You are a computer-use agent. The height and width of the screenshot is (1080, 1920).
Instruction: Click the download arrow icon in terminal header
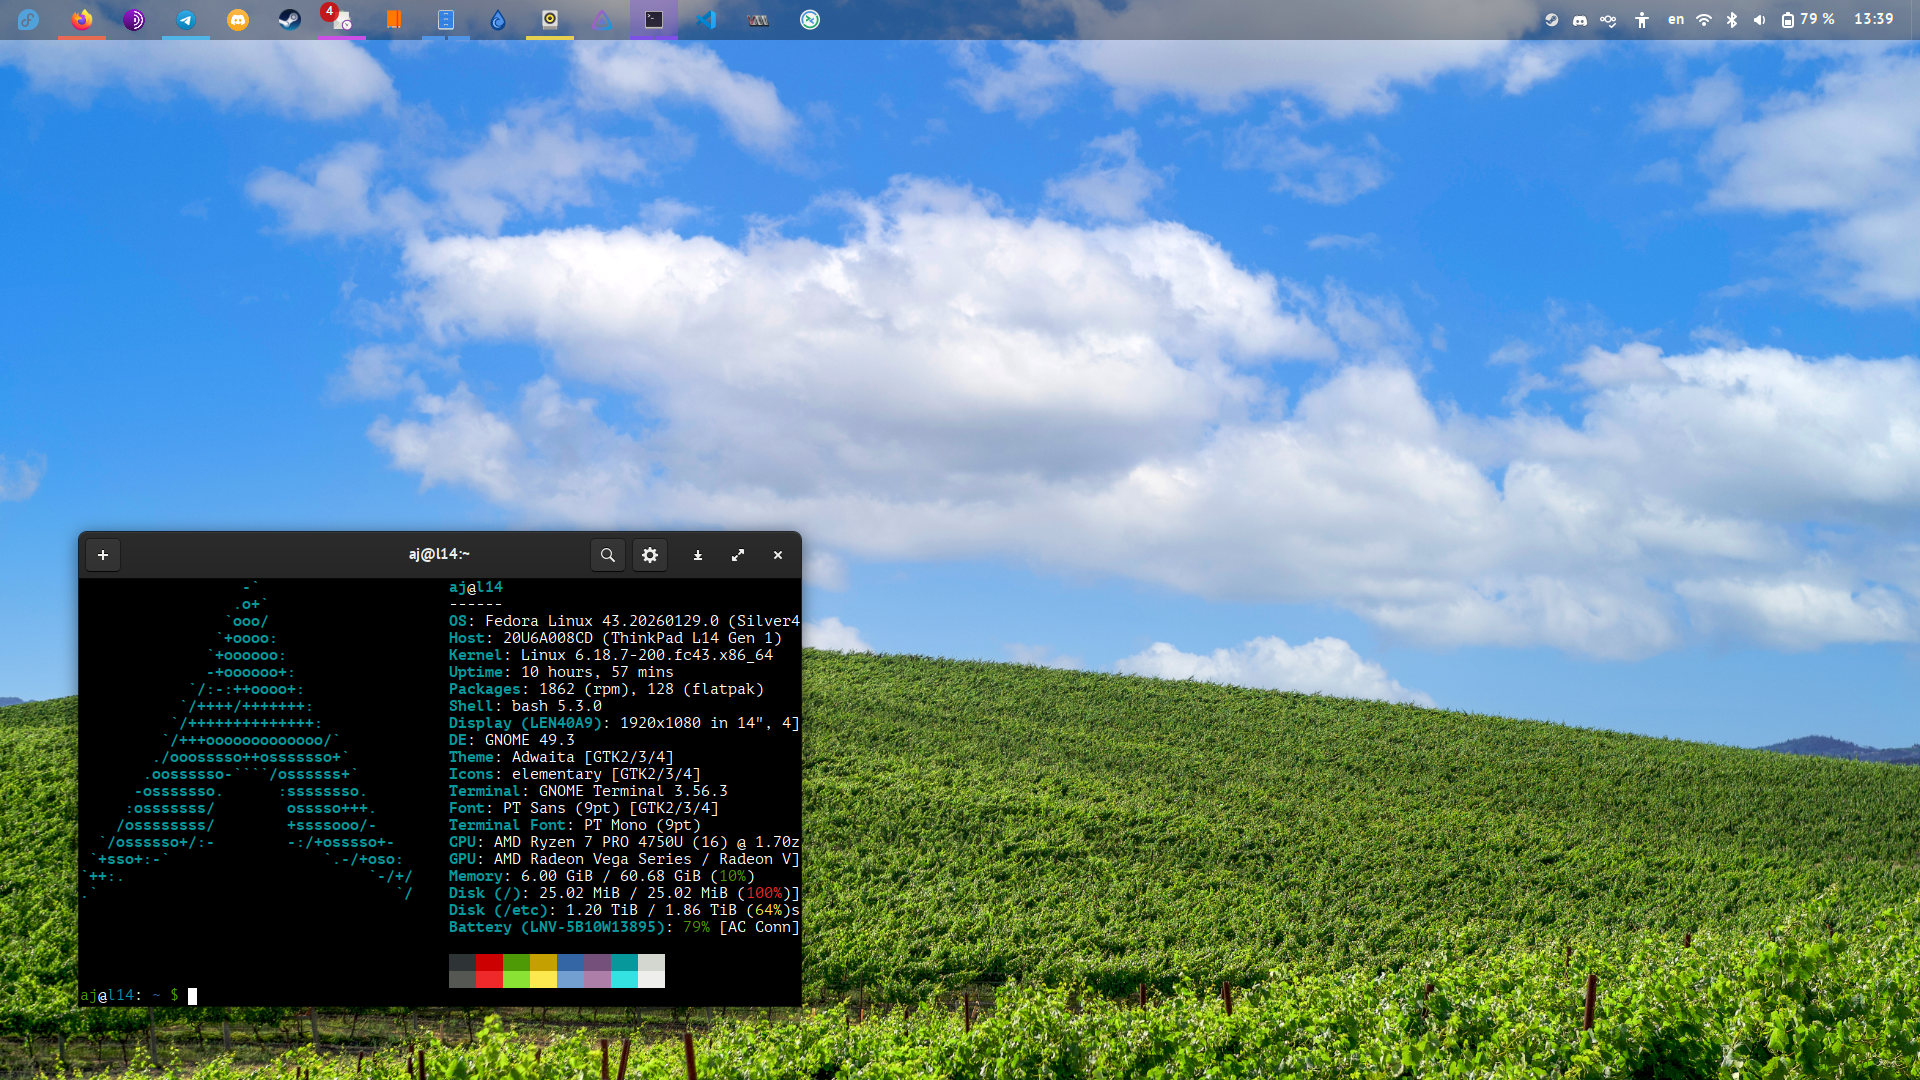coord(698,555)
